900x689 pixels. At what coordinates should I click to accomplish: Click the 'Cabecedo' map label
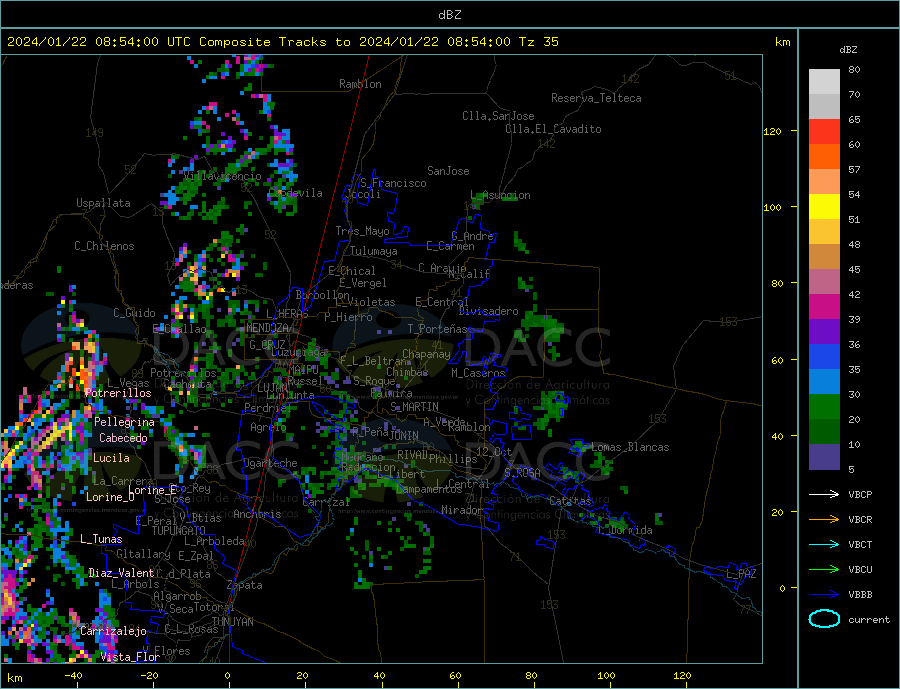point(123,438)
